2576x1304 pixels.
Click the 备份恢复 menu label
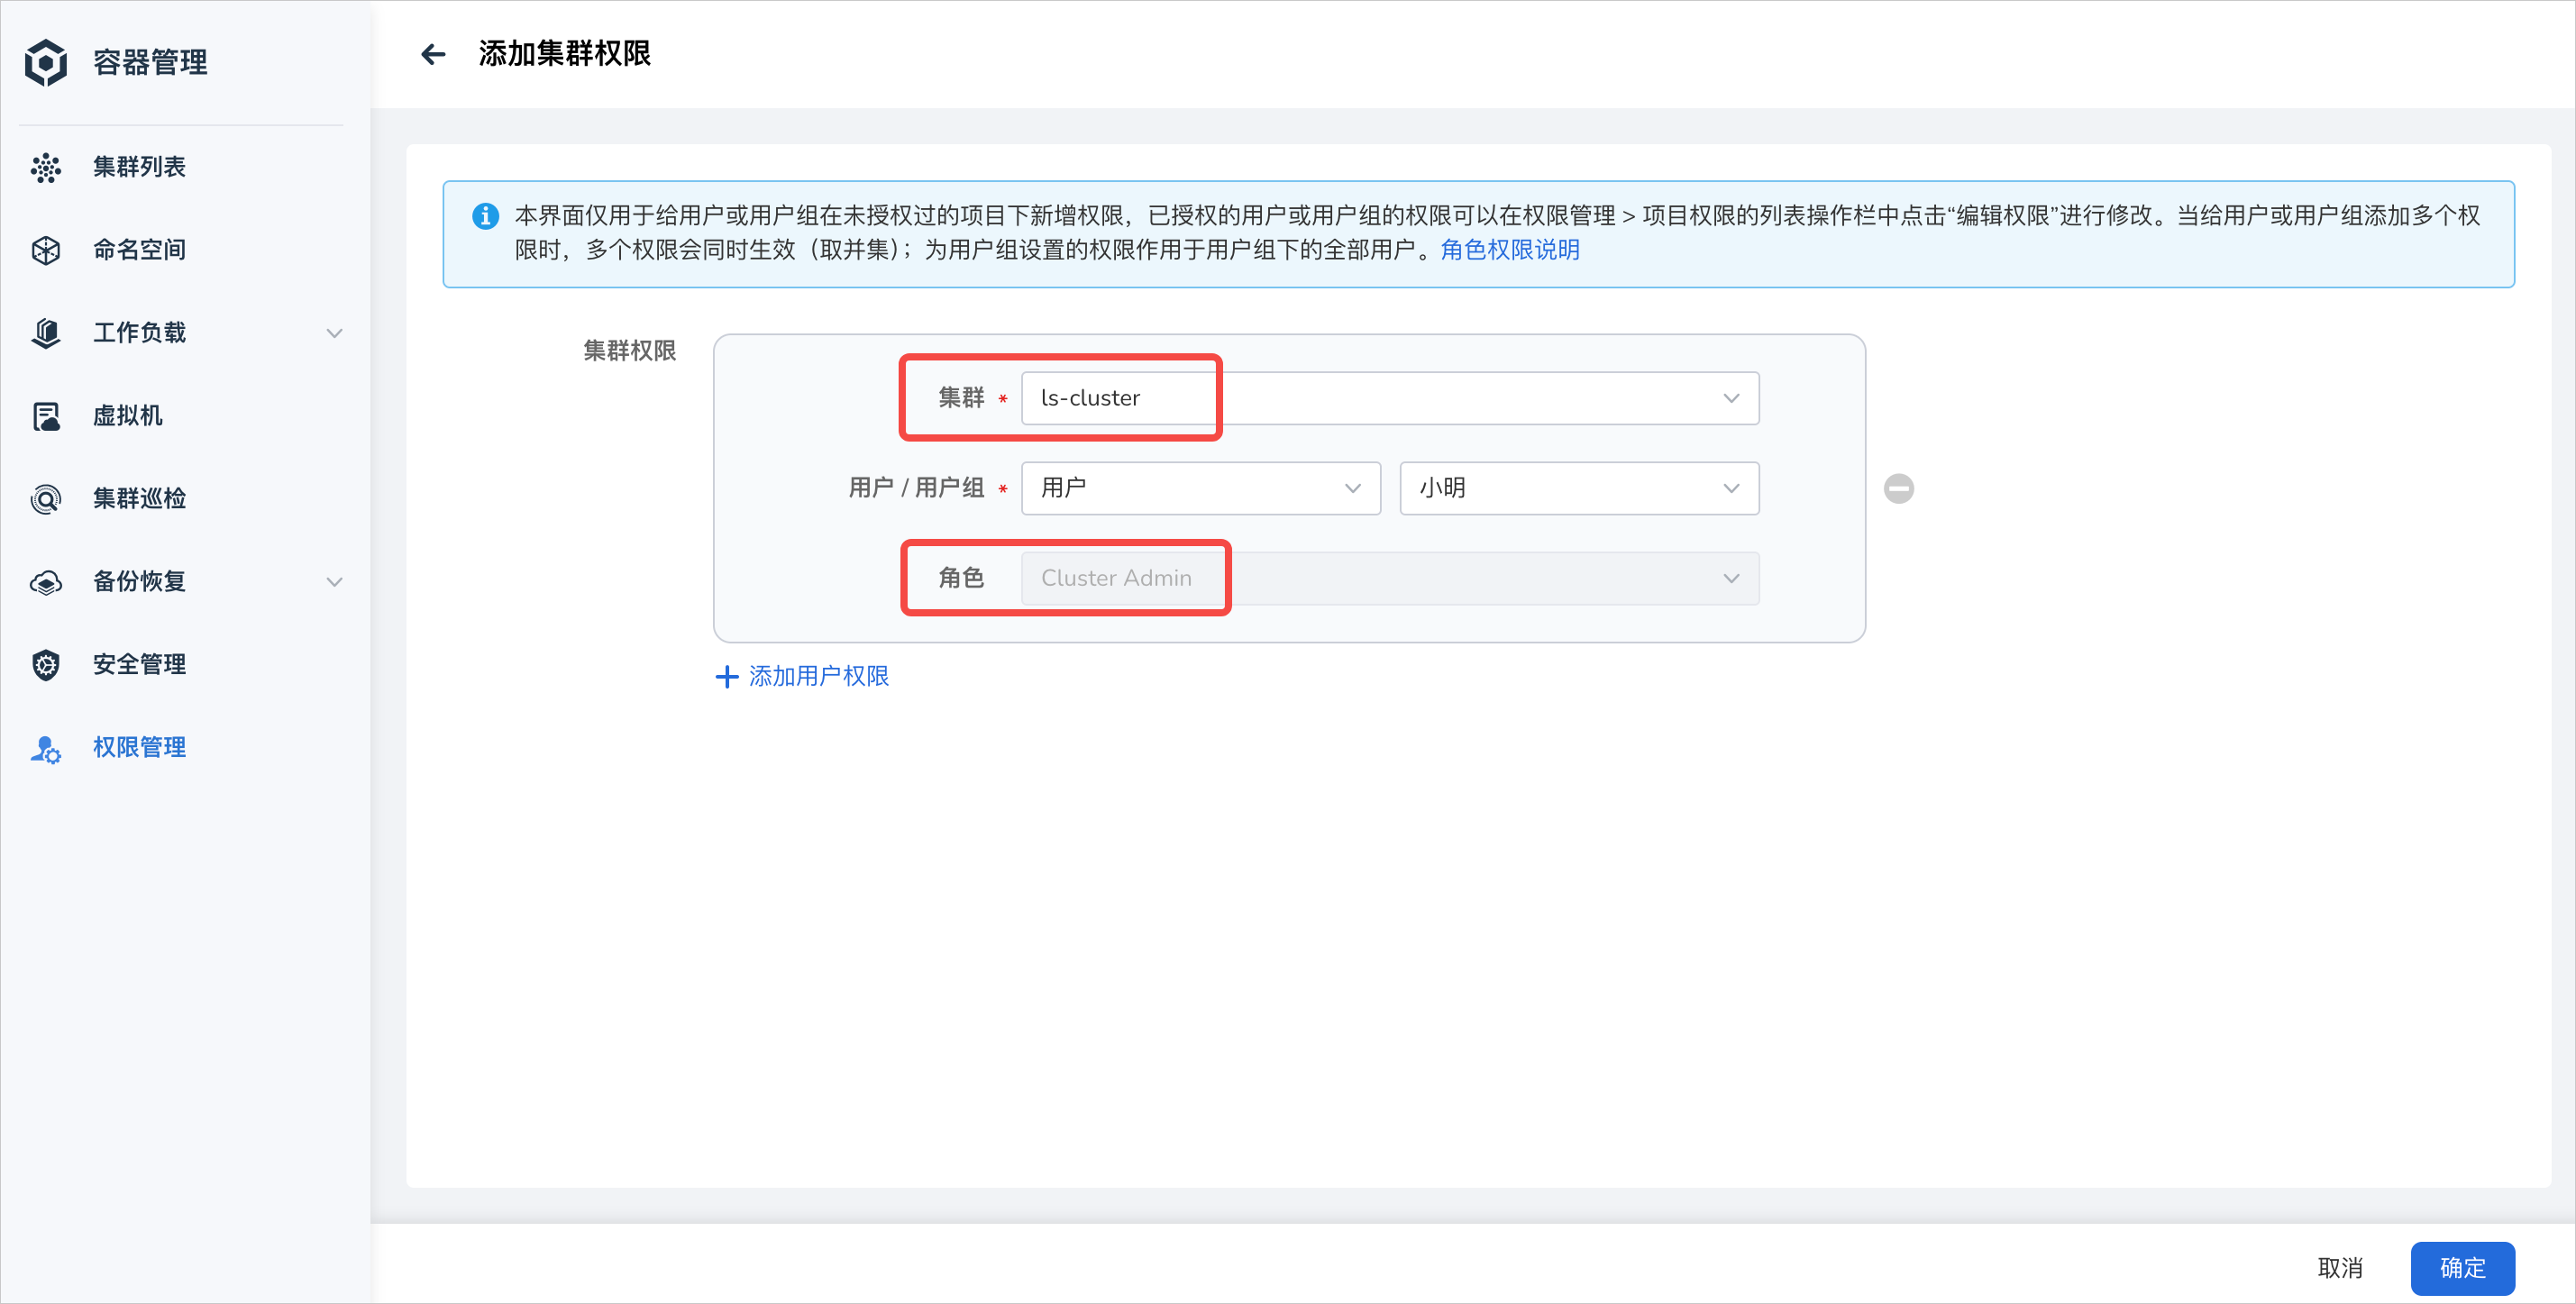pyautogui.click(x=139, y=582)
